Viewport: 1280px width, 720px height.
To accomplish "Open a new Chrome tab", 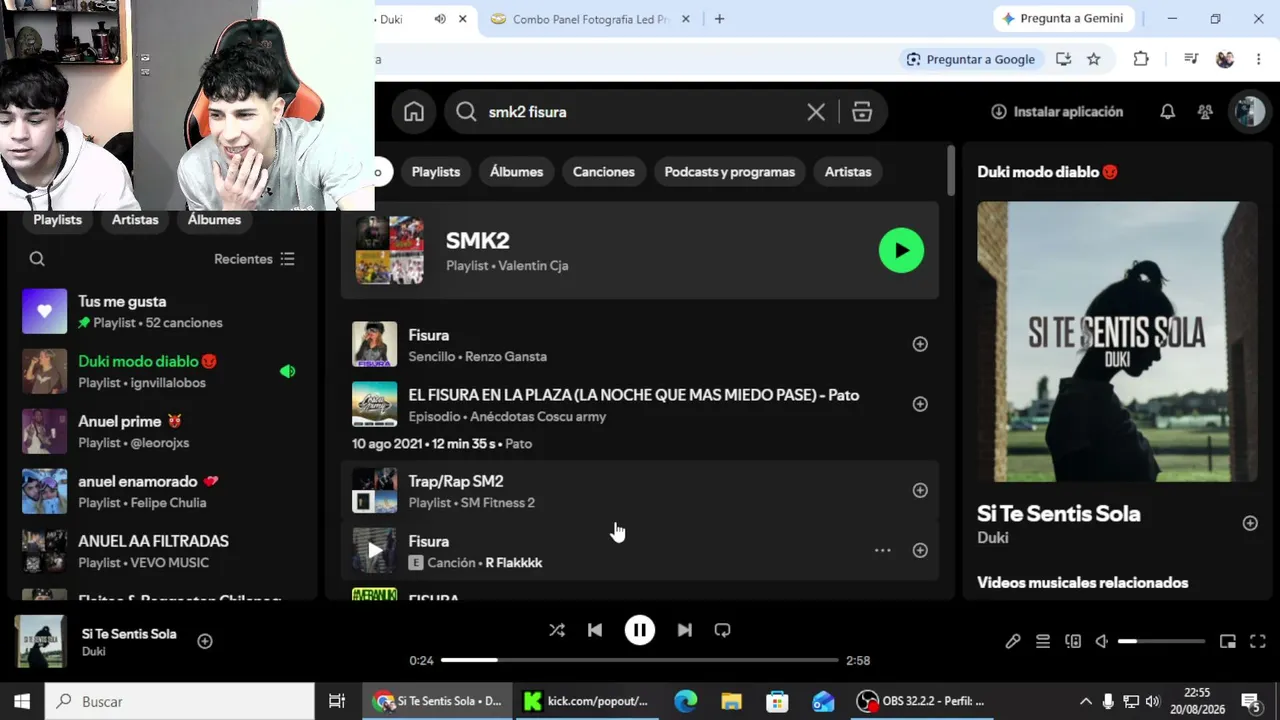I will pos(719,19).
